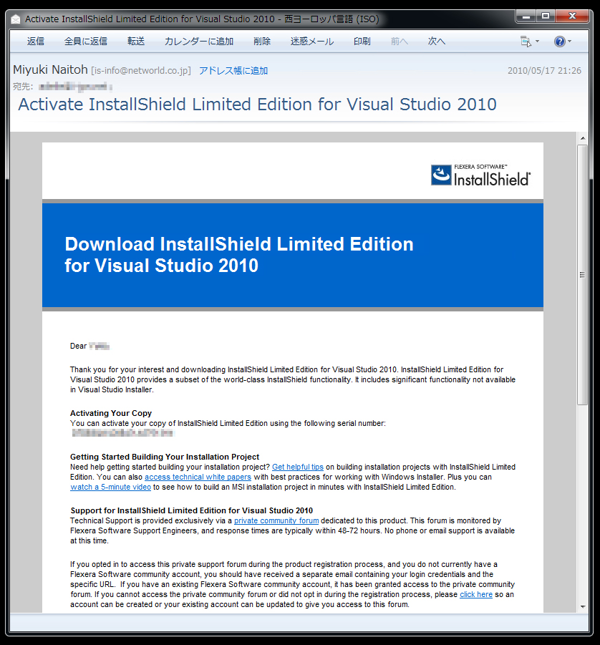Click カレンダーに追加 toolbar item
The width and height of the screenshot is (600, 645).
coord(199,41)
